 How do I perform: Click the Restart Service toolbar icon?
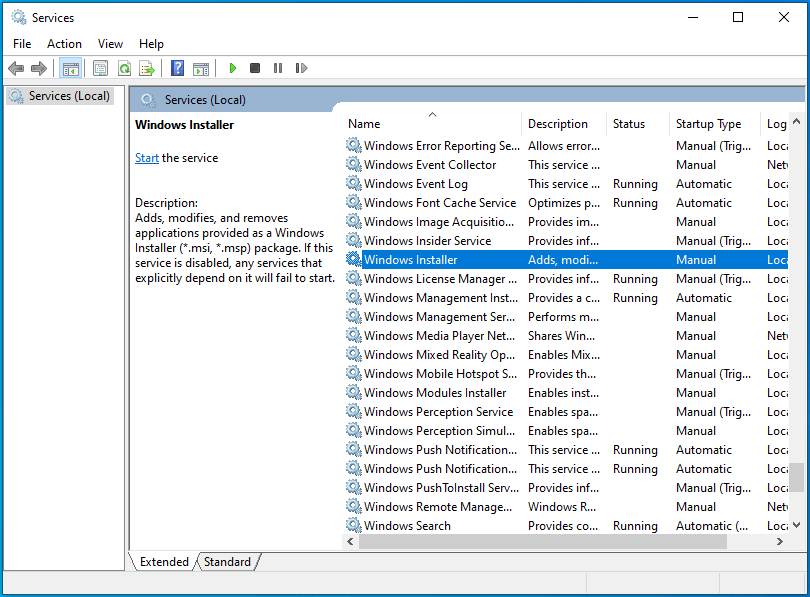[299, 68]
